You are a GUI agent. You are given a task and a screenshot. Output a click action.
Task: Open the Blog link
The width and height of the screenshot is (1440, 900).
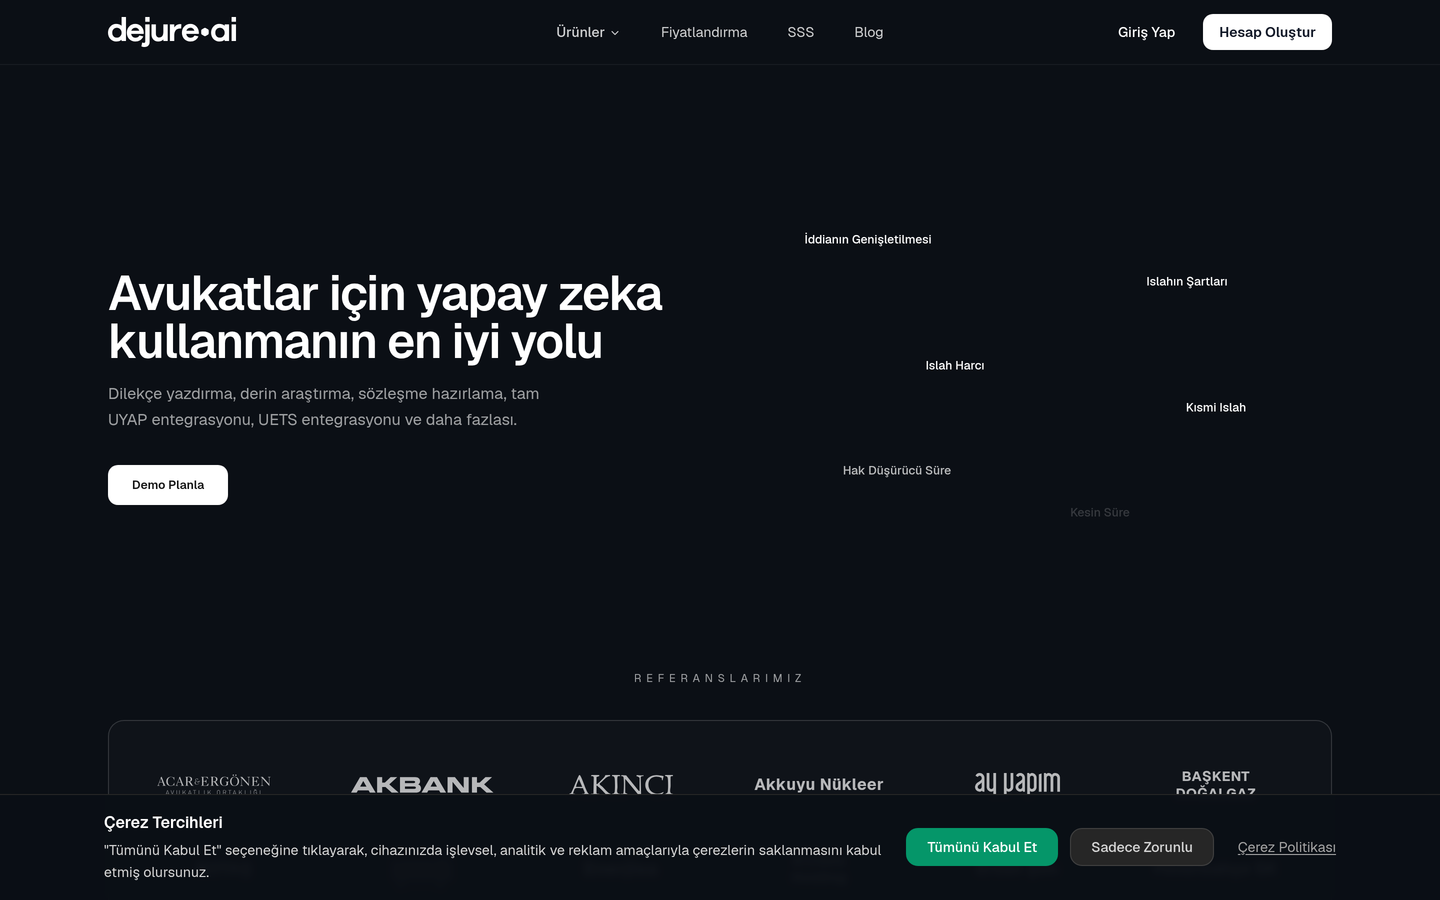(869, 32)
